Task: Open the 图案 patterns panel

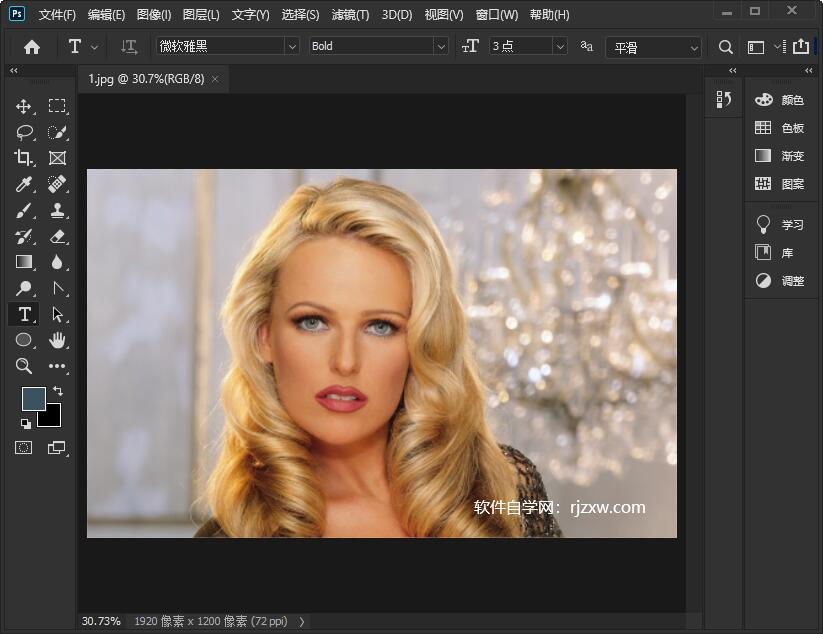Action: click(779, 184)
